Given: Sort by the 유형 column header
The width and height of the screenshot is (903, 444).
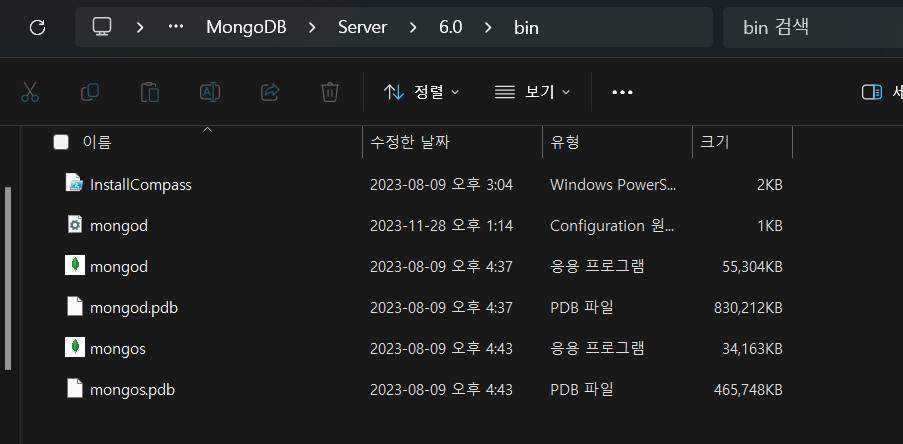Looking at the screenshot, I should 565,142.
